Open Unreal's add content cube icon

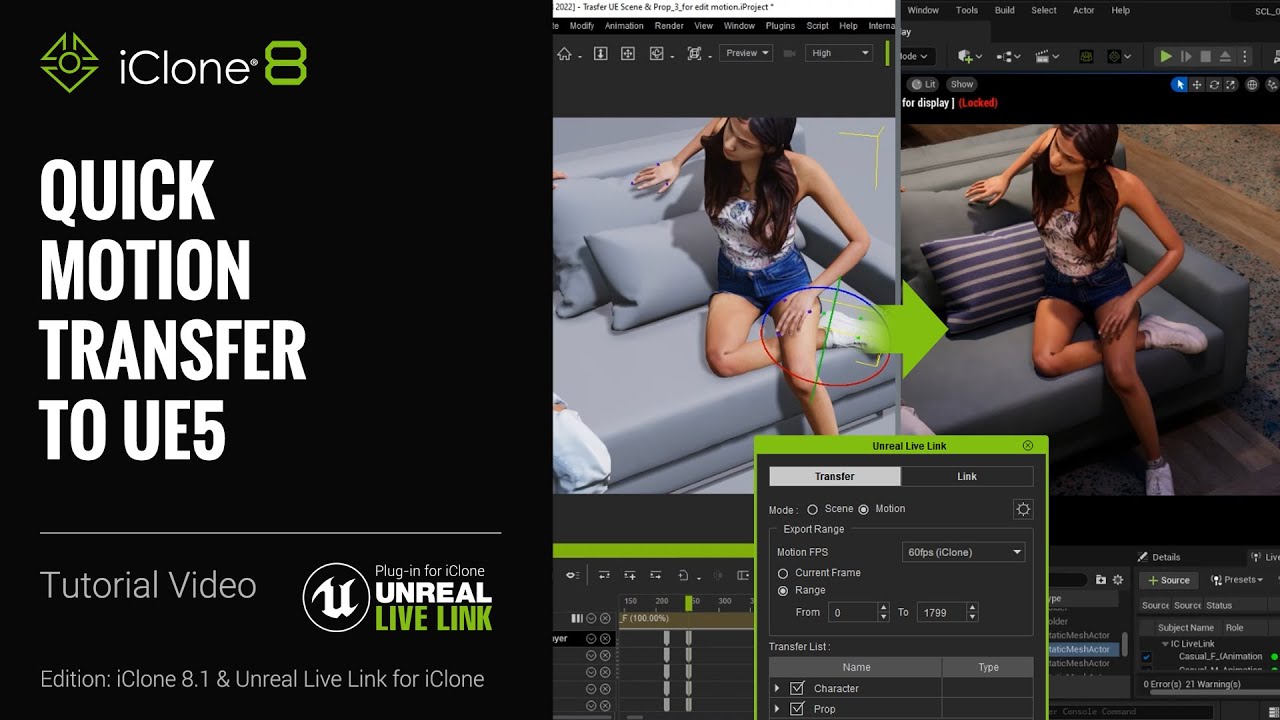point(966,57)
